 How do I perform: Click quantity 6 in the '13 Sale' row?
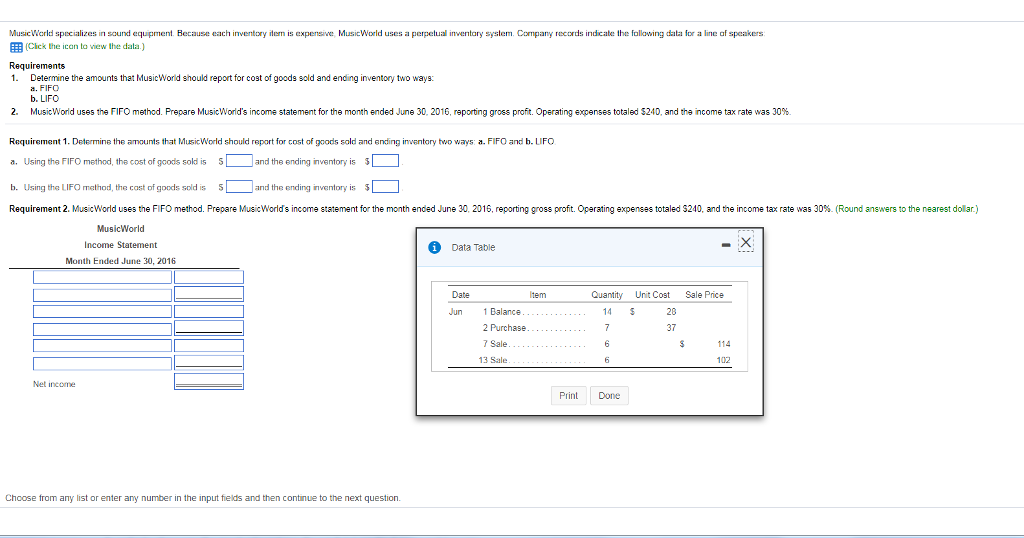[x=607, y=360]
